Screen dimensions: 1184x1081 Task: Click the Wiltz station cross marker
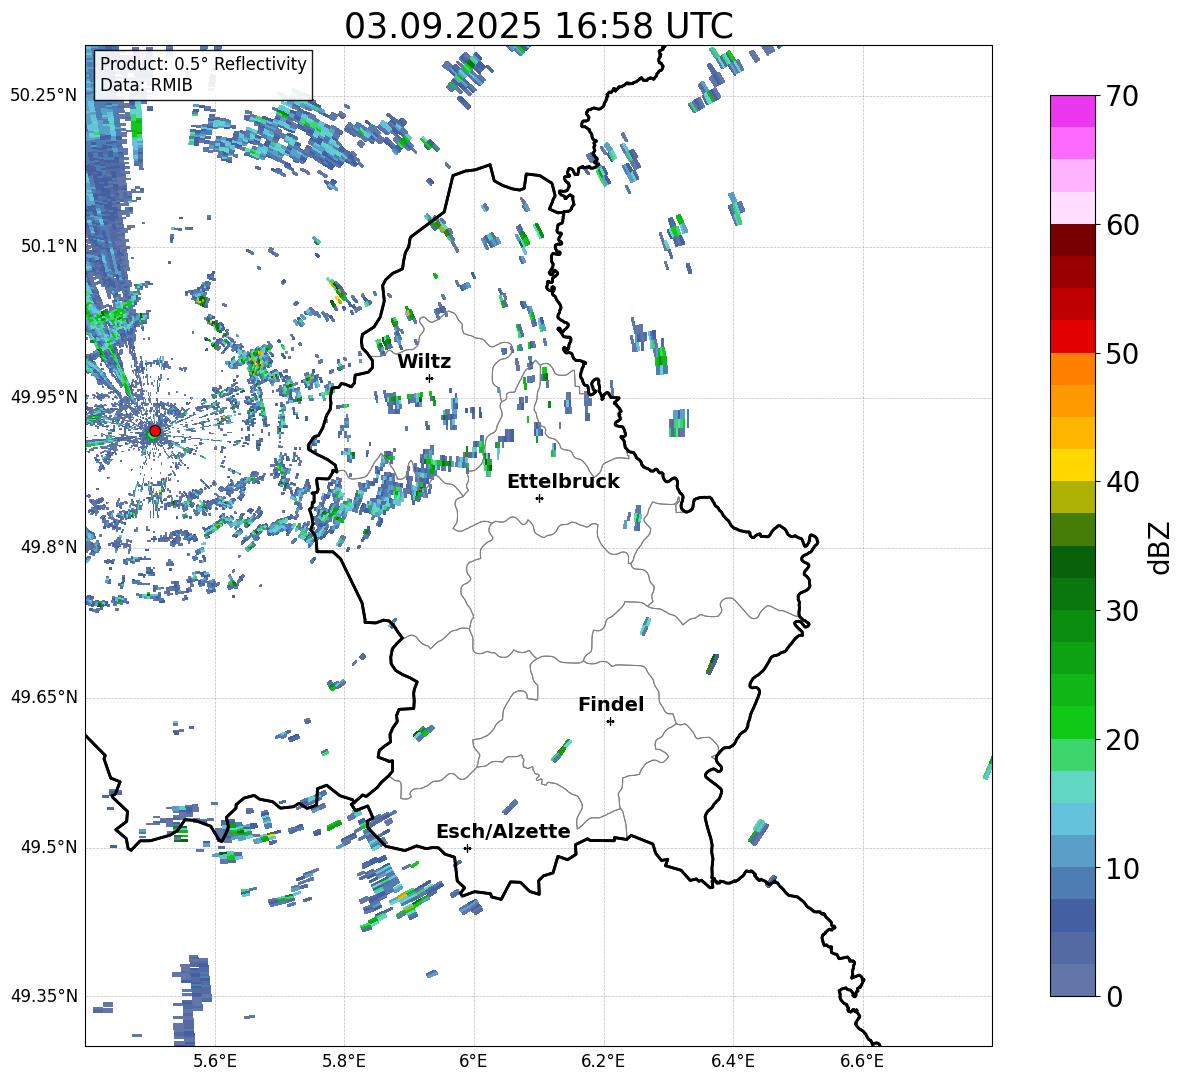[x=430, y=378]
